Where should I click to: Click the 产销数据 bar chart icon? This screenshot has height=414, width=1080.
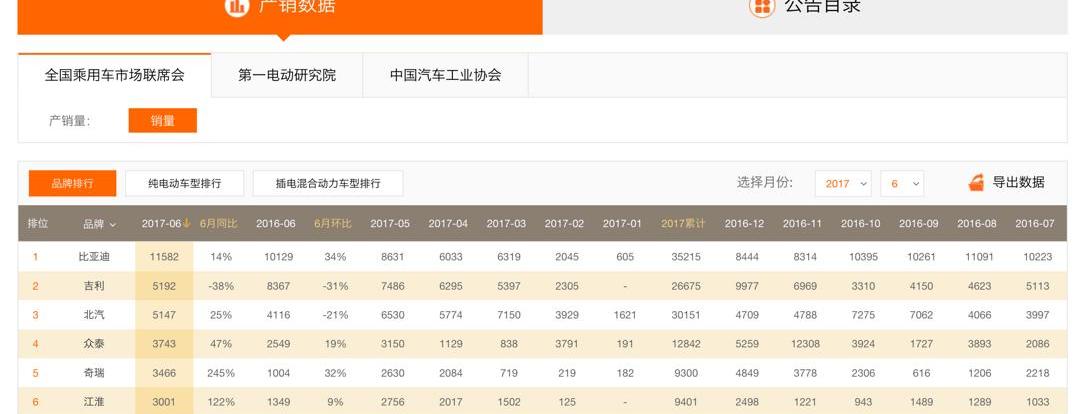click(236, 6)
